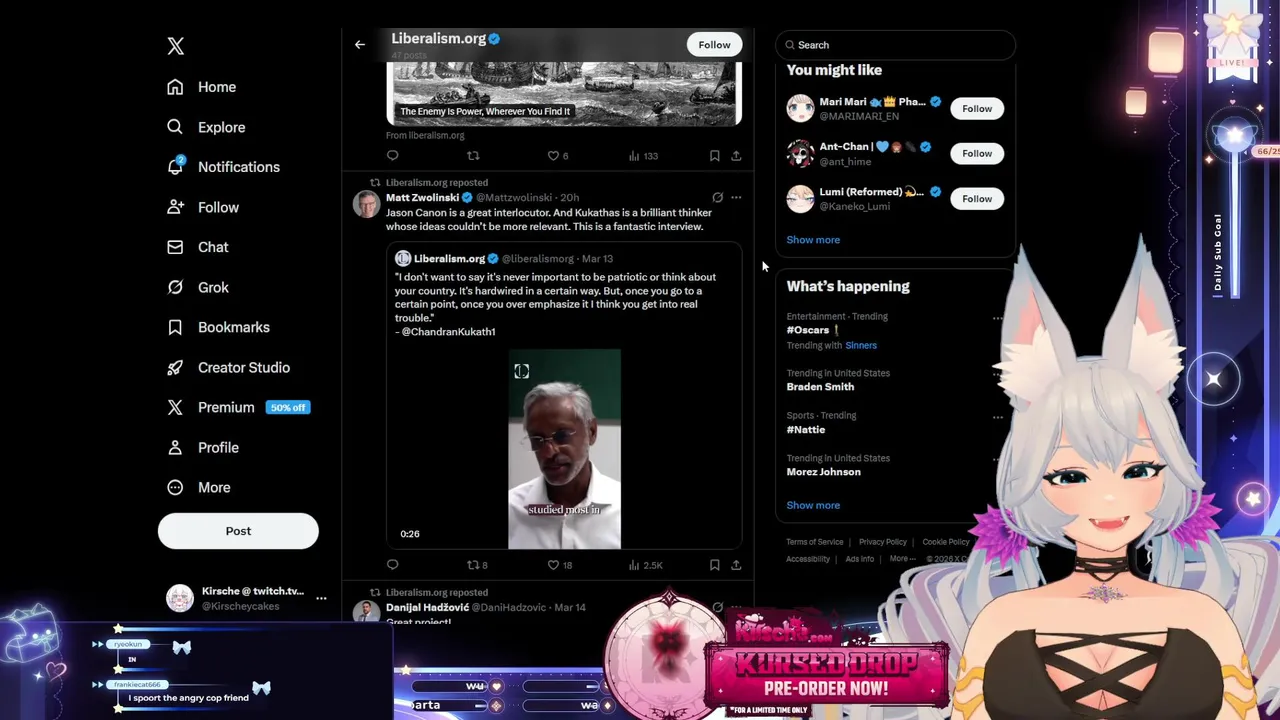This screenshot has width=1280, height=720.
Task: Show more suggested accounts under You might like
Action: [x=813, y=240]
